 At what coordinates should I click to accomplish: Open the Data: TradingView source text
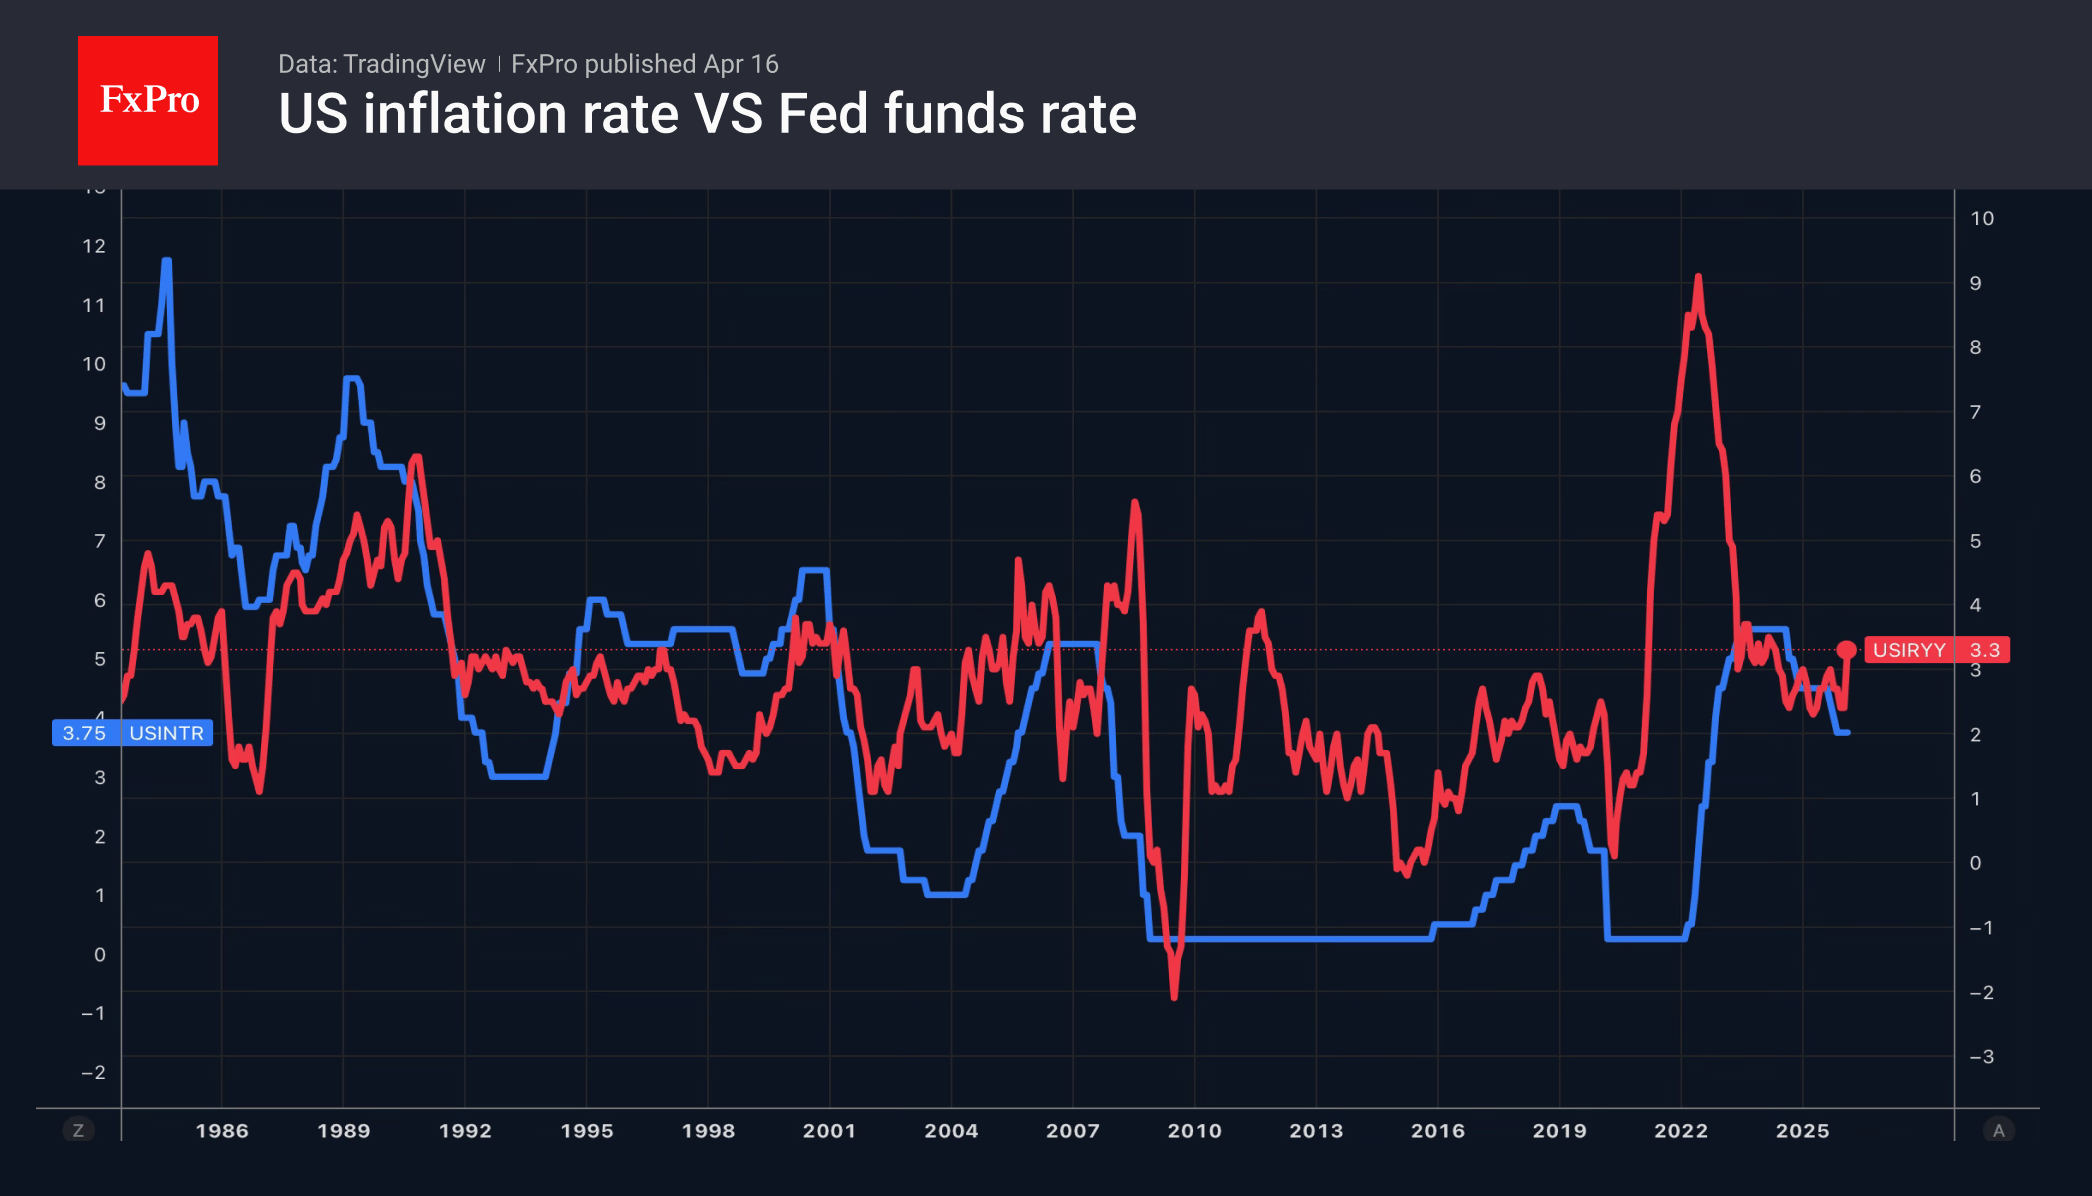click(381, 64)
